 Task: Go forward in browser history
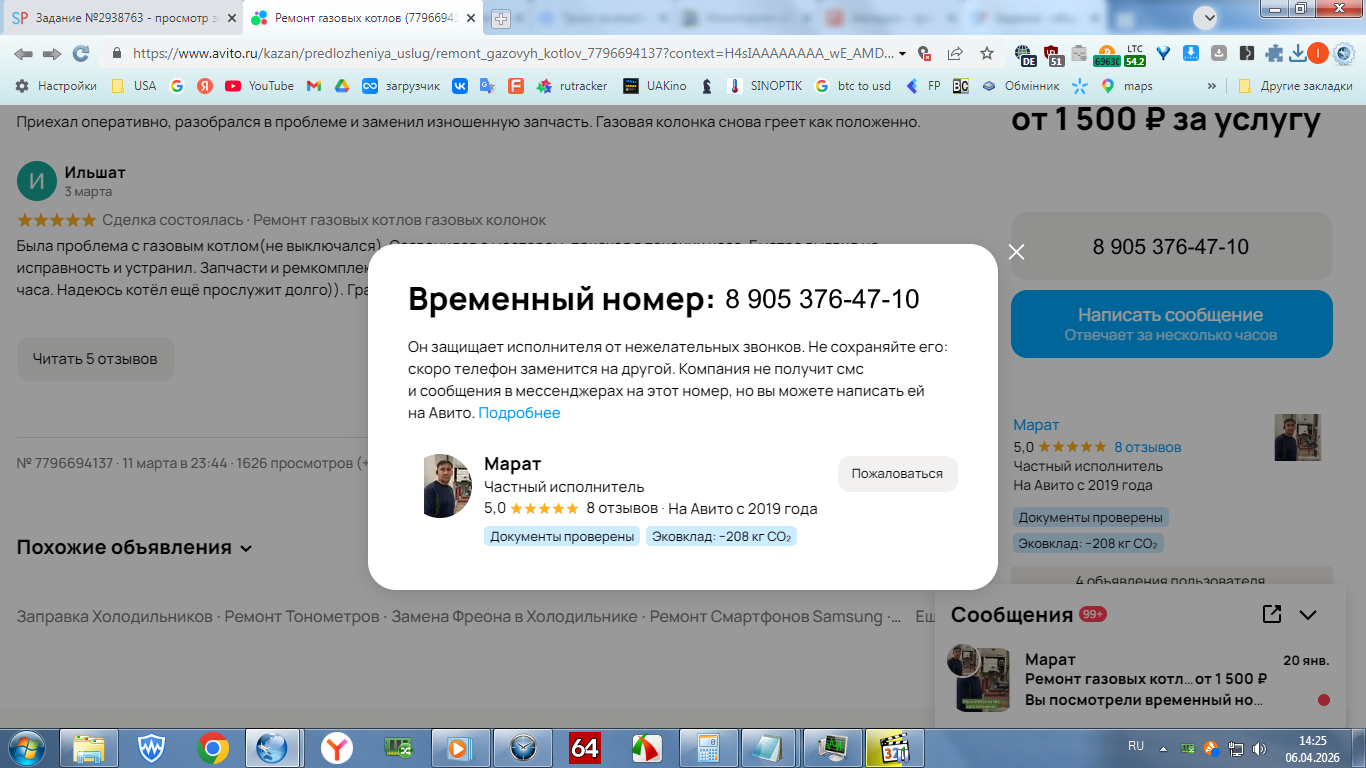click(52, 53)
